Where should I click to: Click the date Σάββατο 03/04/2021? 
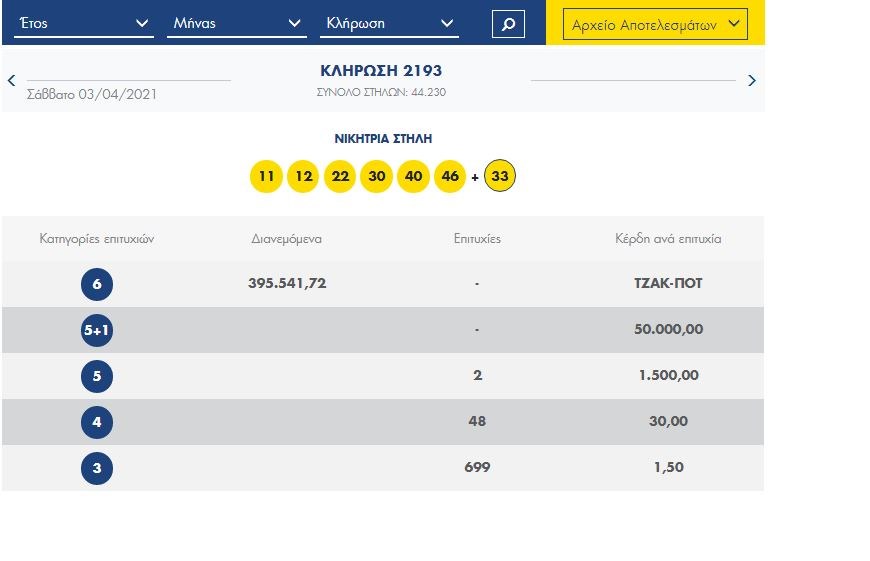pyautogui.click(x=92, y=94)
